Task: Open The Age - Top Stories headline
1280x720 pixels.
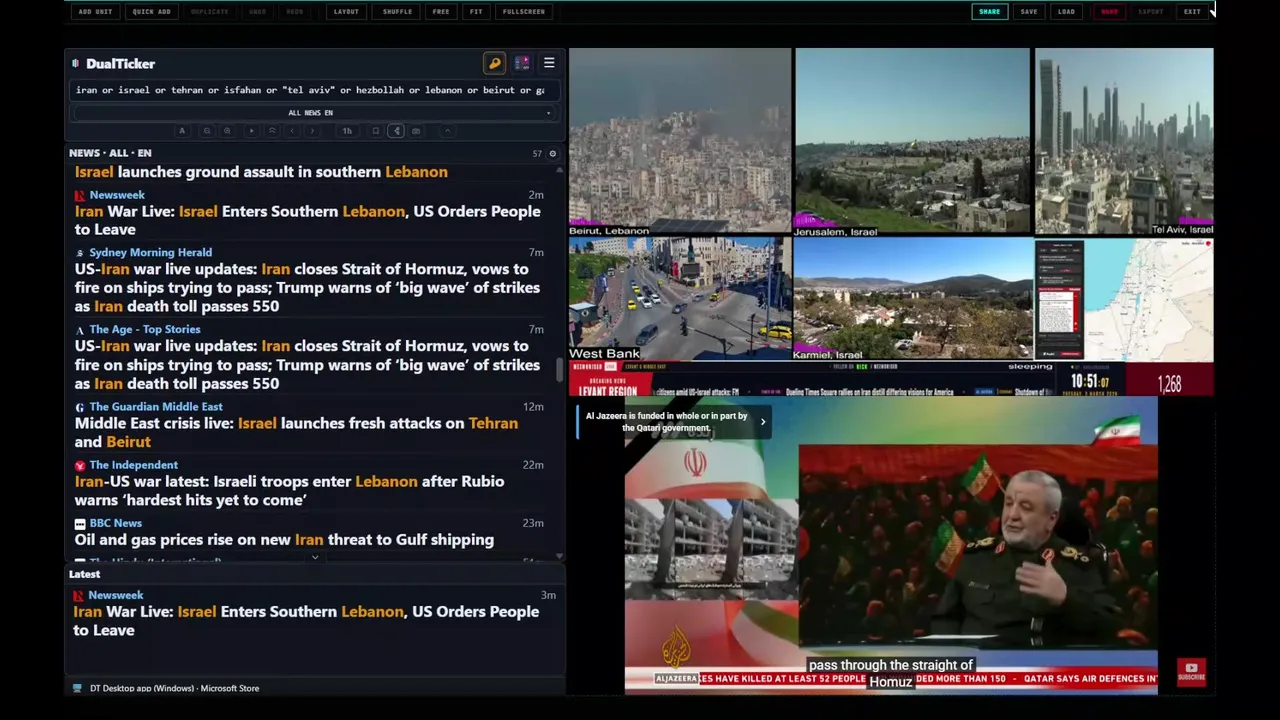Action: pyautogui.click(x=307, y=365)
